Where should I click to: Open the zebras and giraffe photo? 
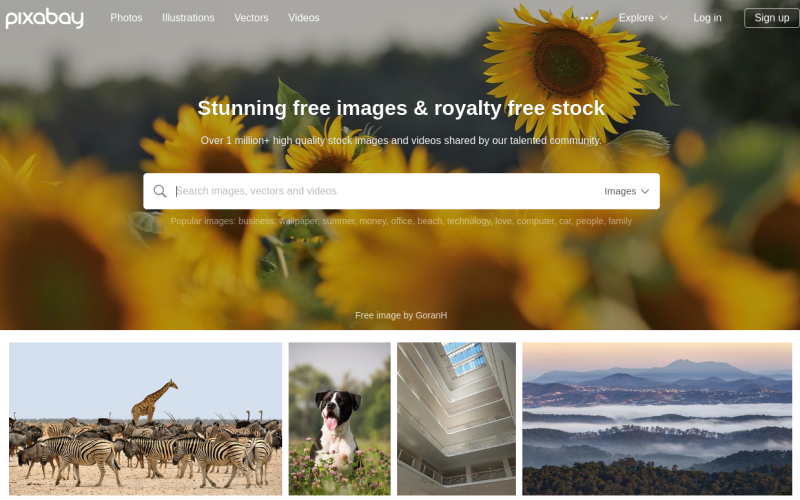tap(145, 419)
